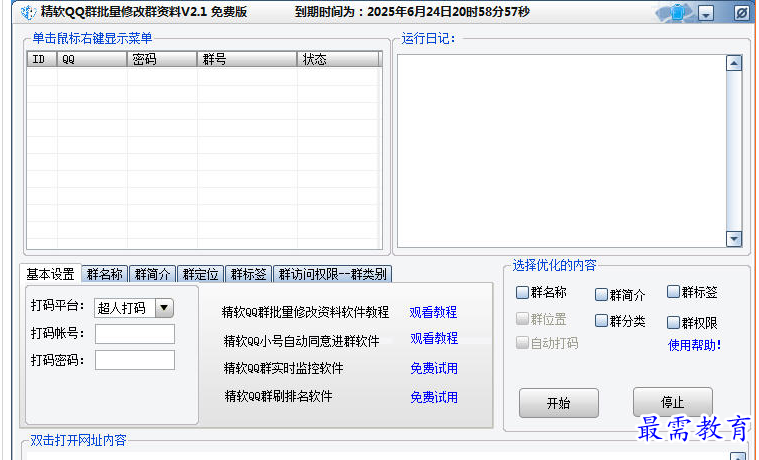Switch to the 基本设置 tab
This screenshot has width=759, height=460.
(50, 274)
